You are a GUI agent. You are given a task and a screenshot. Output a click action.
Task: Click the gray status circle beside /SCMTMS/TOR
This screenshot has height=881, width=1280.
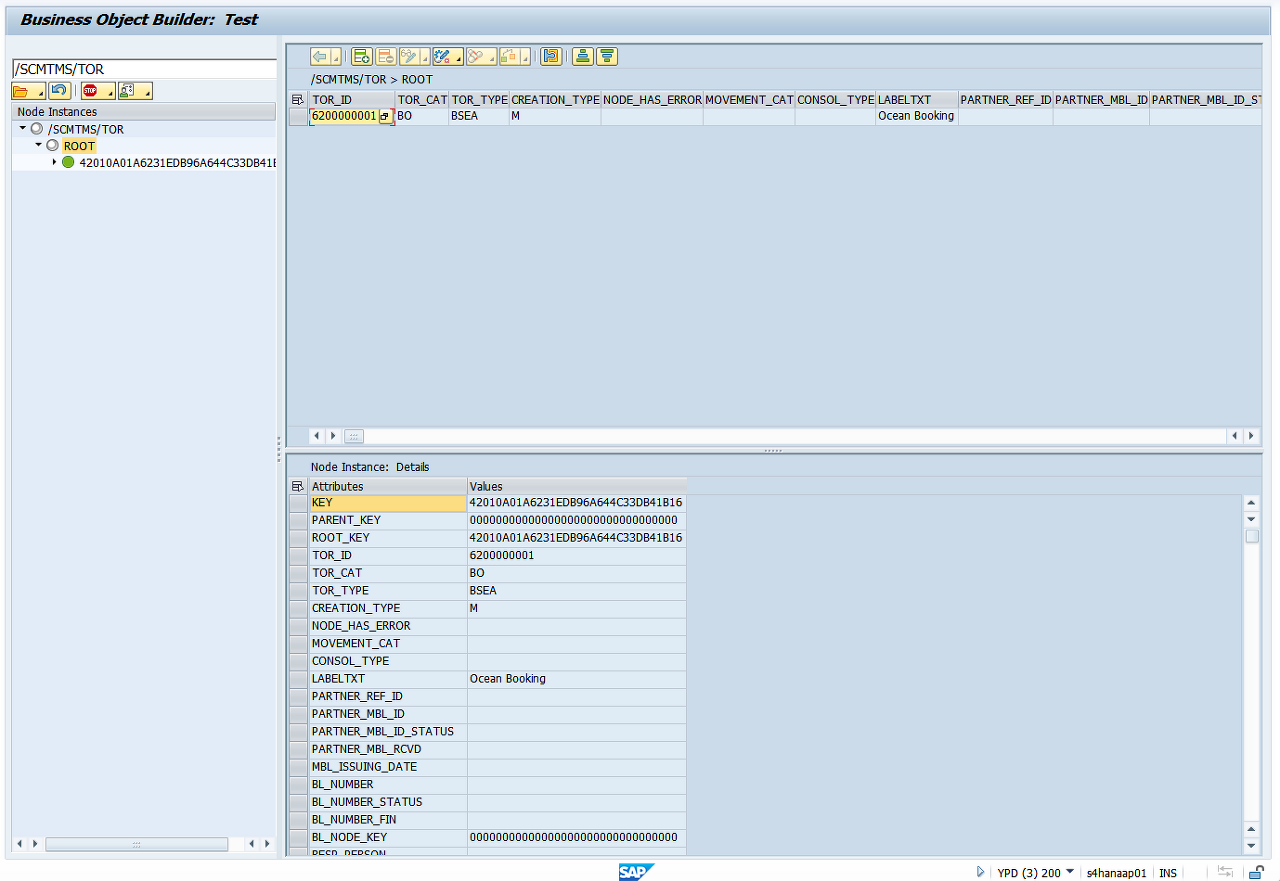(x=37, y=129)
